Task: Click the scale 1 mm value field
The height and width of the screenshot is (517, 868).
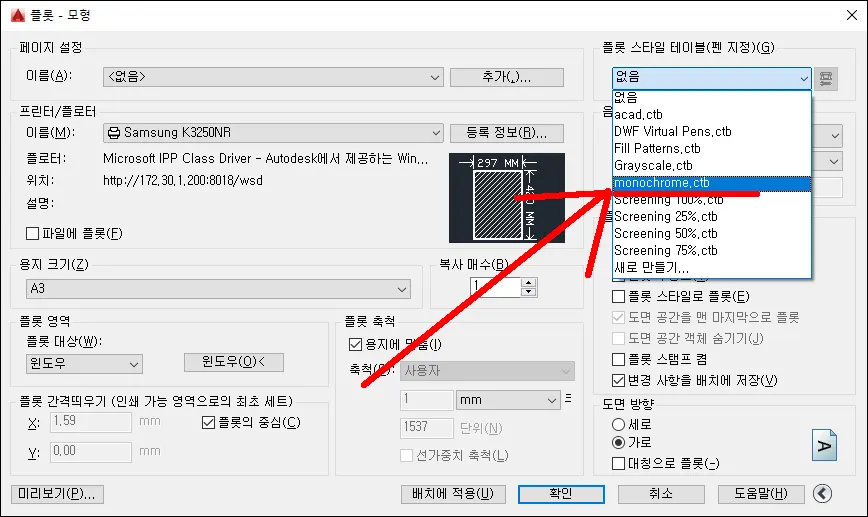Action: pos(426,400)
